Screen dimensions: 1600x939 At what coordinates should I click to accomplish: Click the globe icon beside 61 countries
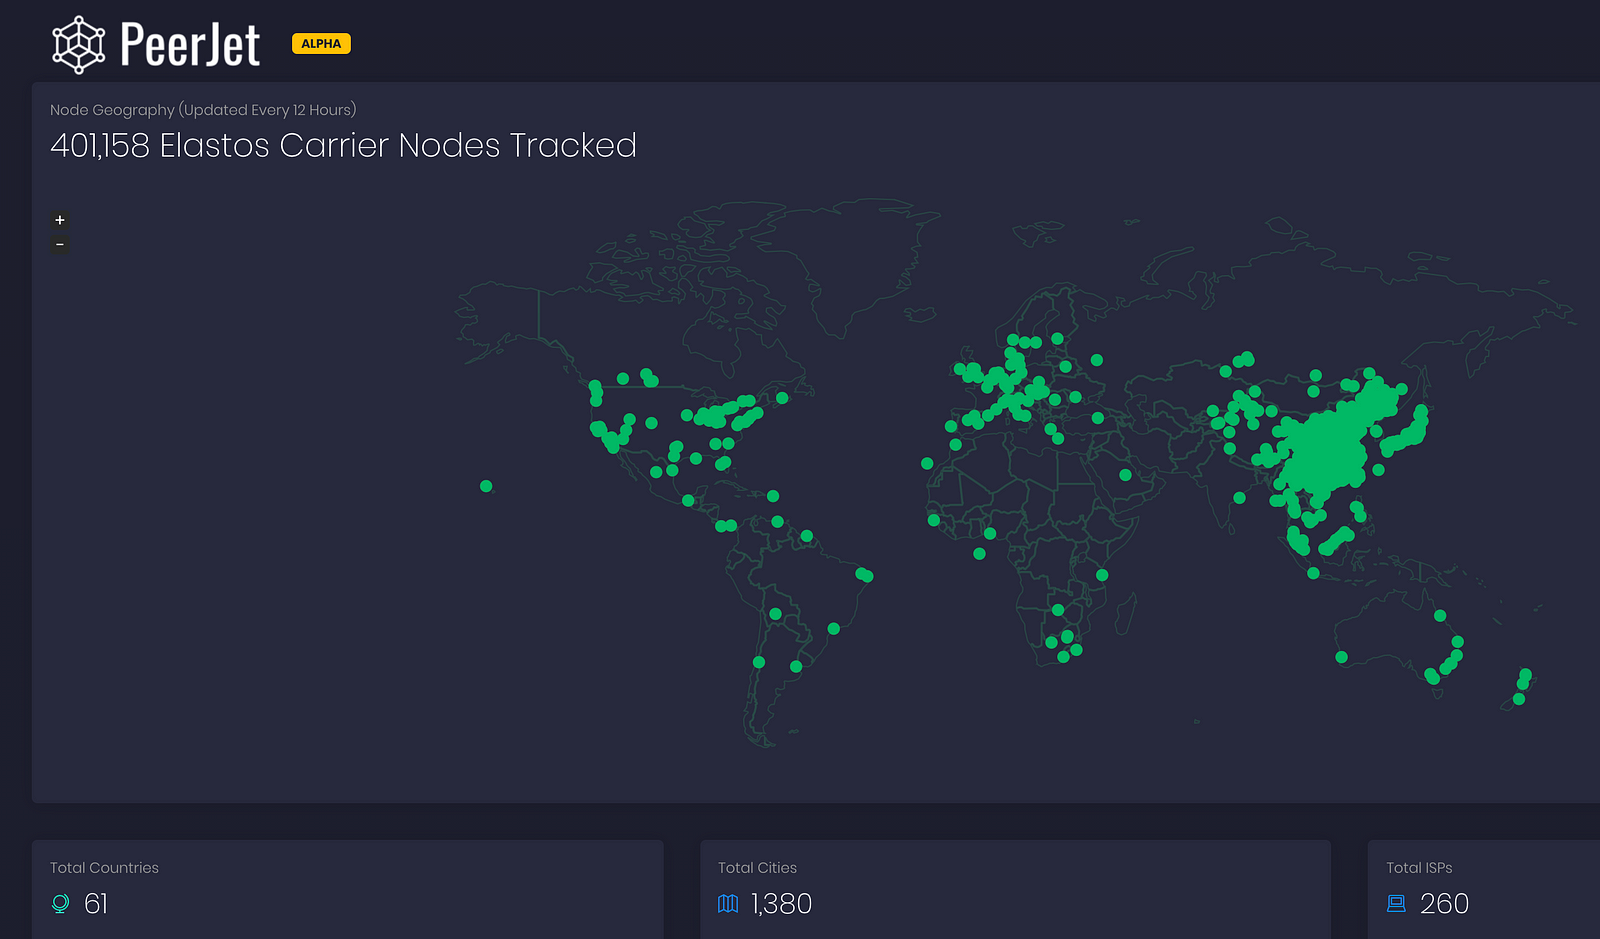coord(60,904)
